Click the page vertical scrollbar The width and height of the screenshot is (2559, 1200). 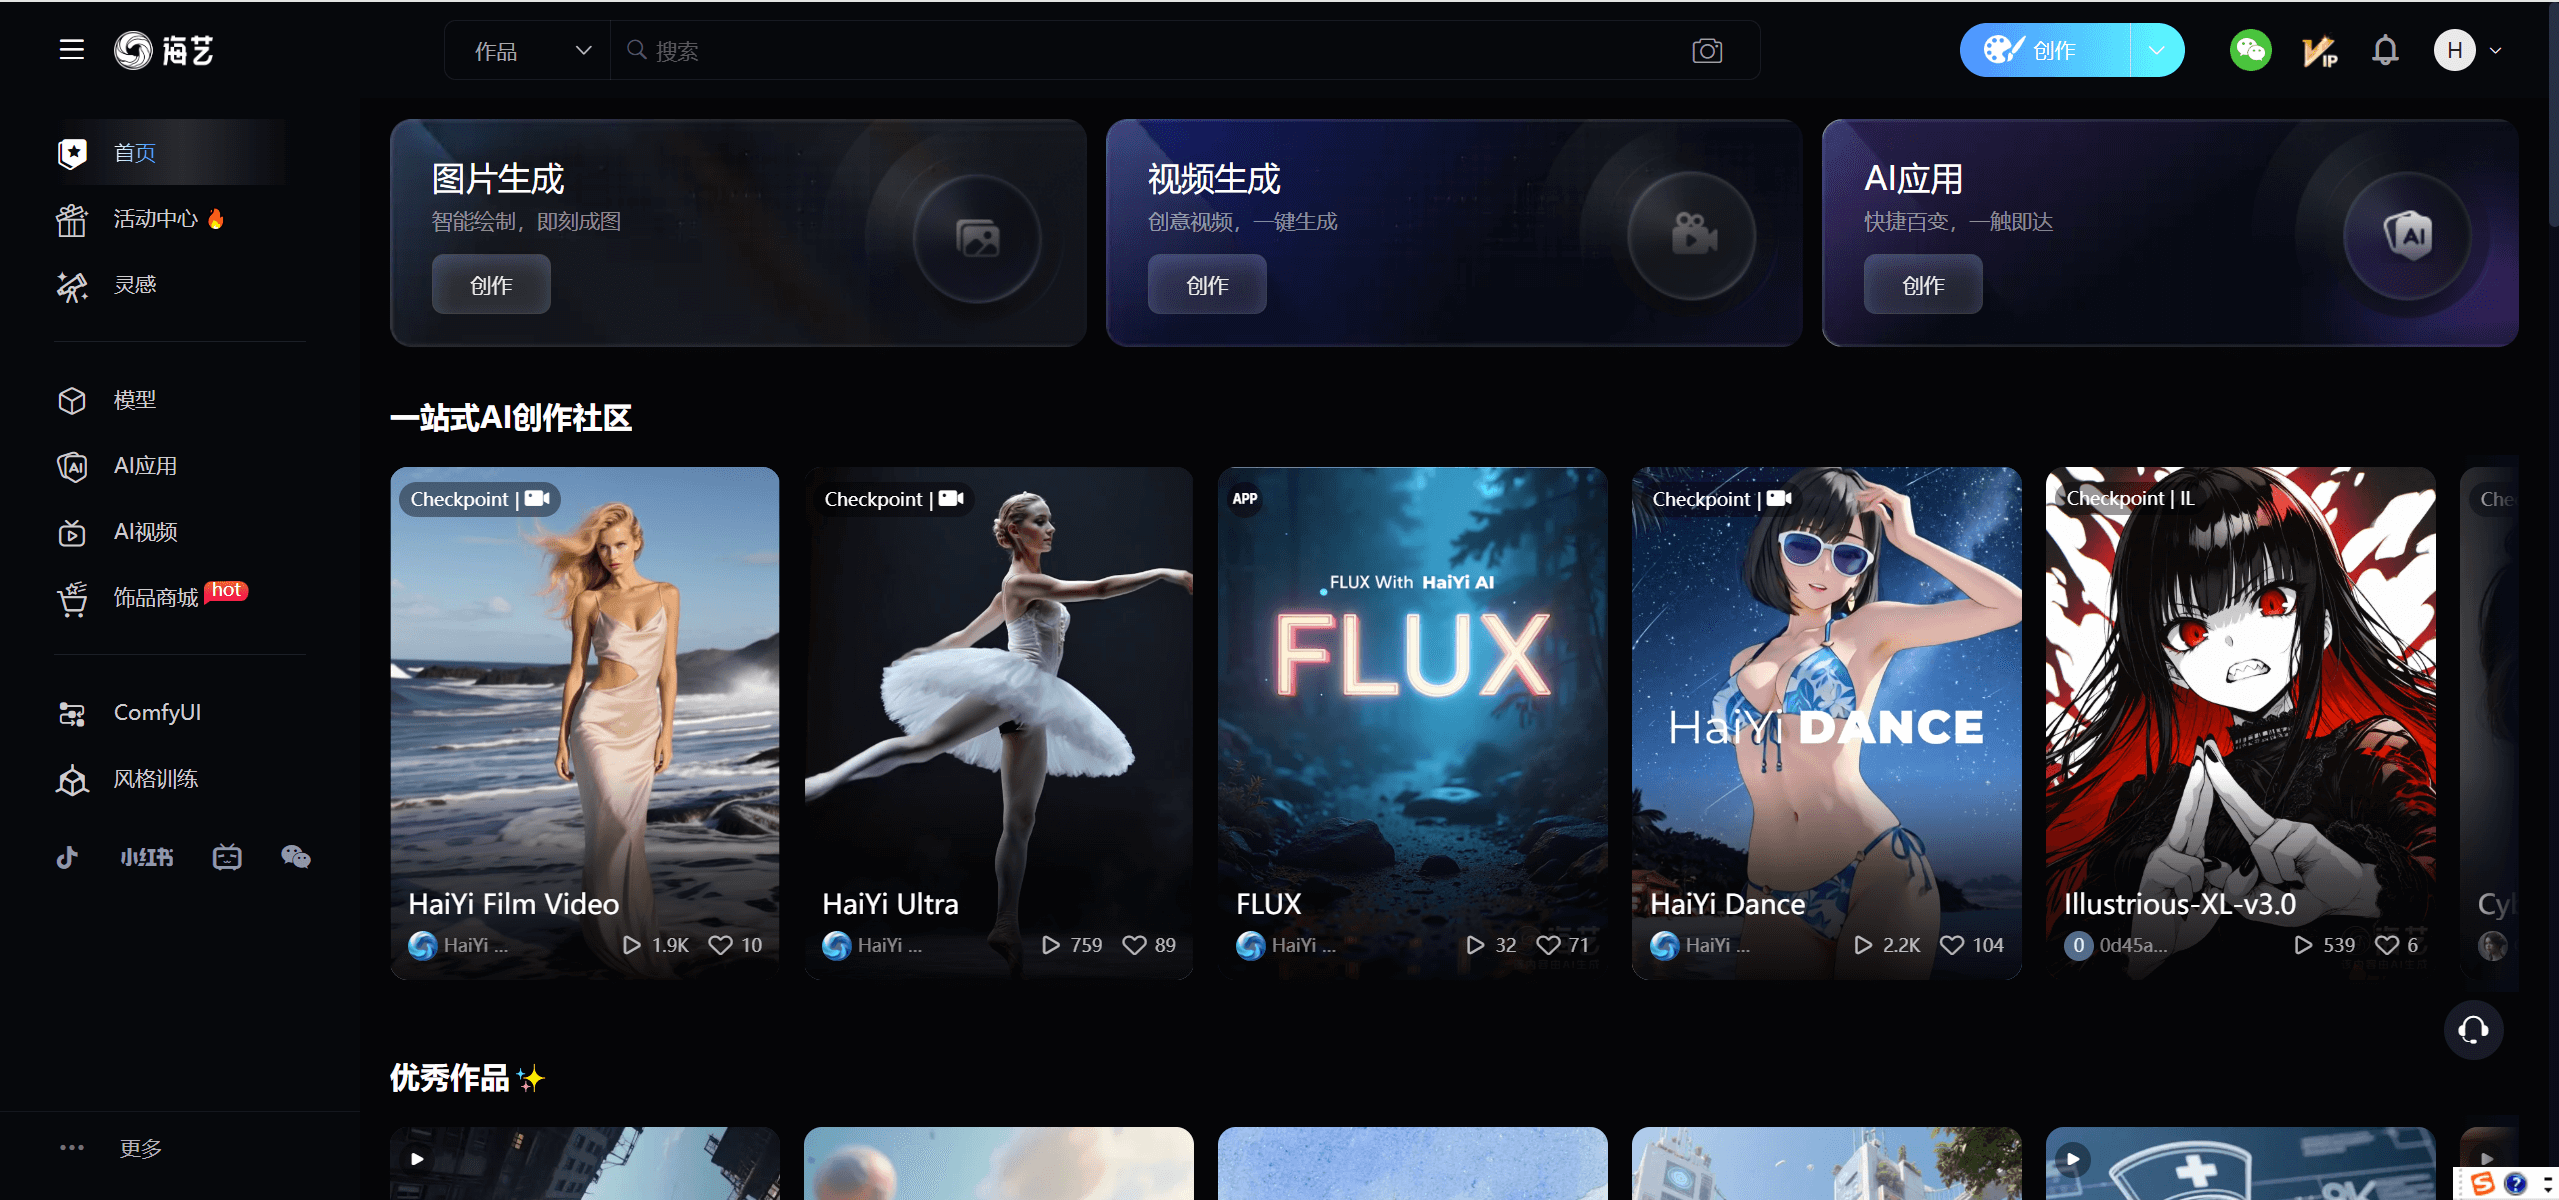click(x=2553, y=115)
